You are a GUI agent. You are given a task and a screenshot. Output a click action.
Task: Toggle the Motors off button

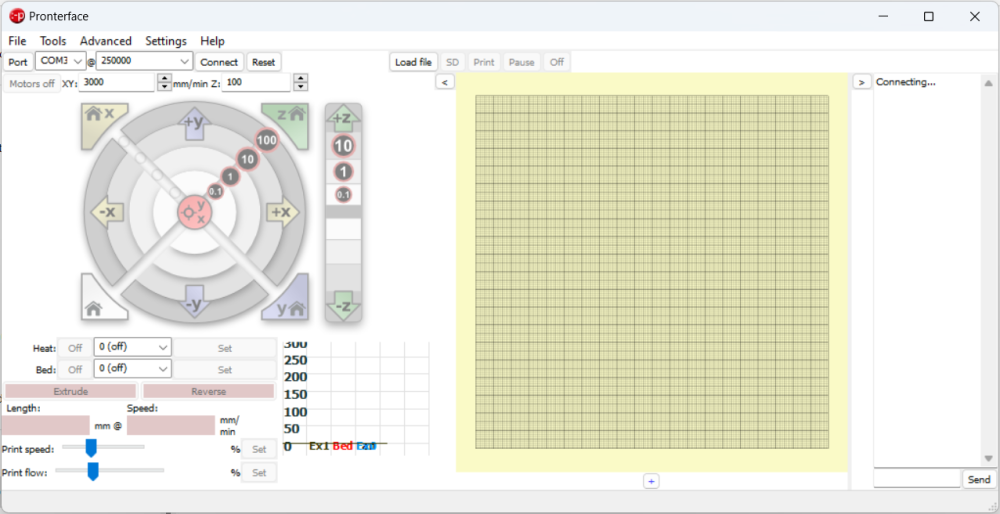point(32,84)
